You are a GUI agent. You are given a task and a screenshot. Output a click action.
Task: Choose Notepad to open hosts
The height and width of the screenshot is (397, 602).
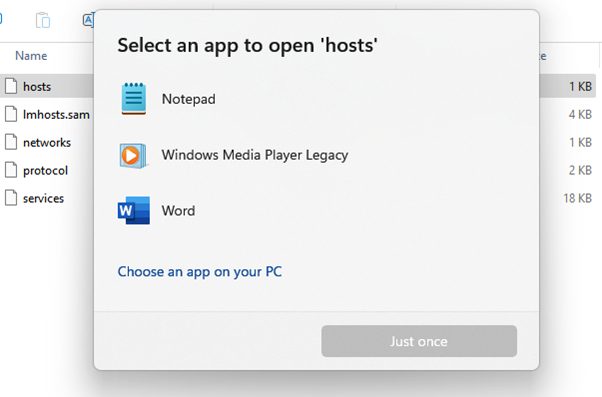189,99
